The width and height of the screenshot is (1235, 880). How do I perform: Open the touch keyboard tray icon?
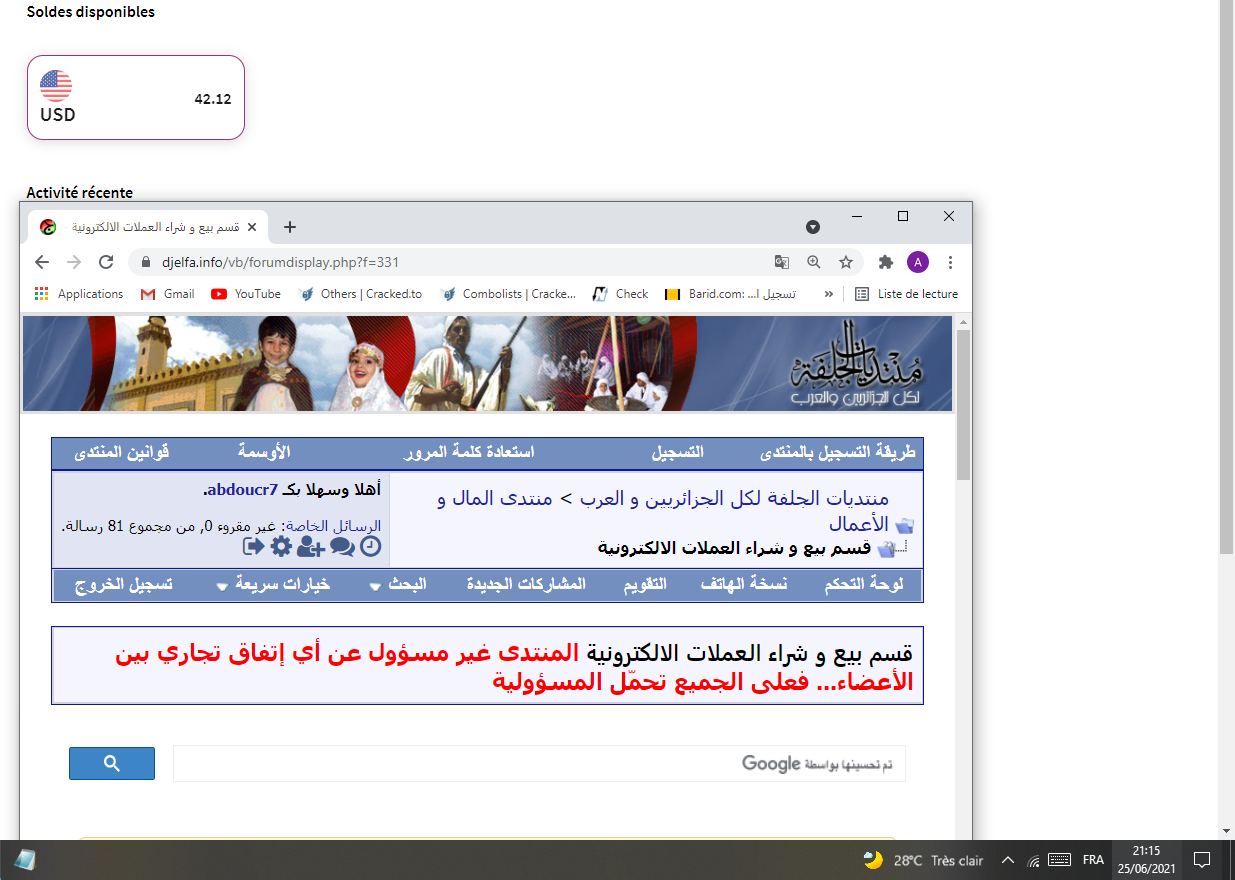[x=1060, y=860]
